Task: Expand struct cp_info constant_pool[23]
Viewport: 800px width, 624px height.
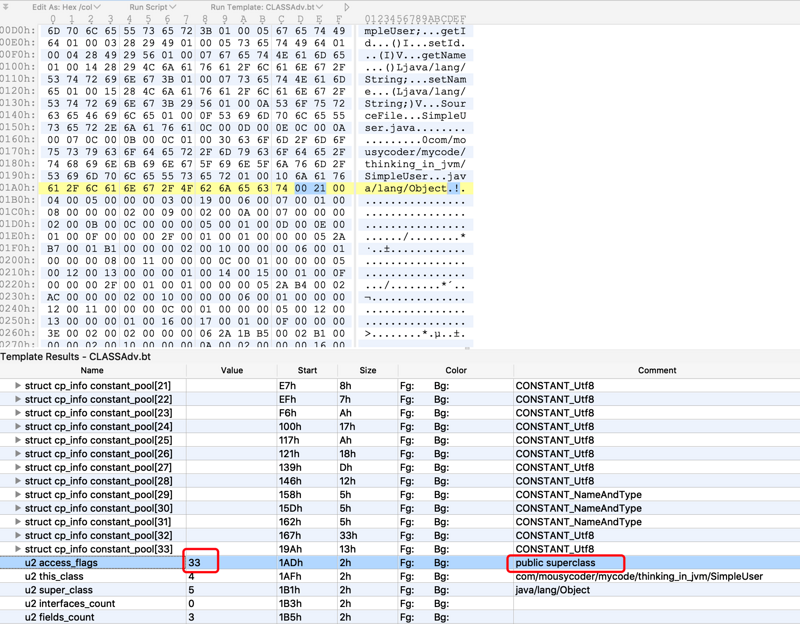Action: pyautogui.click(x=18, y=413)
